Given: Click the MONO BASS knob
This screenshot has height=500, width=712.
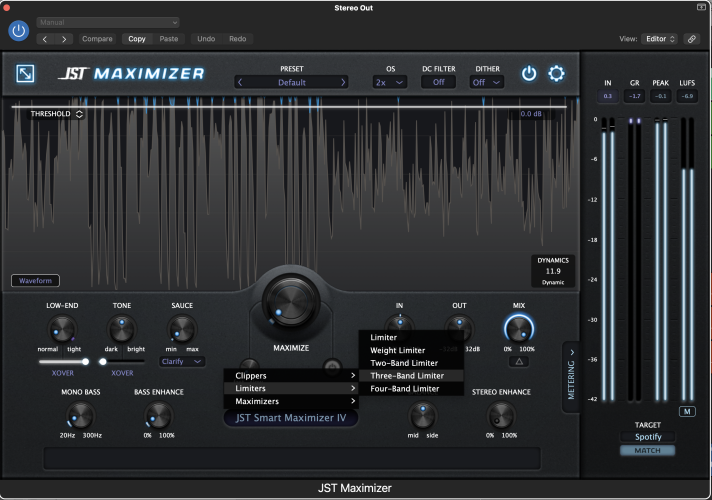Looking at the screenshot, I should pos(81,416).
